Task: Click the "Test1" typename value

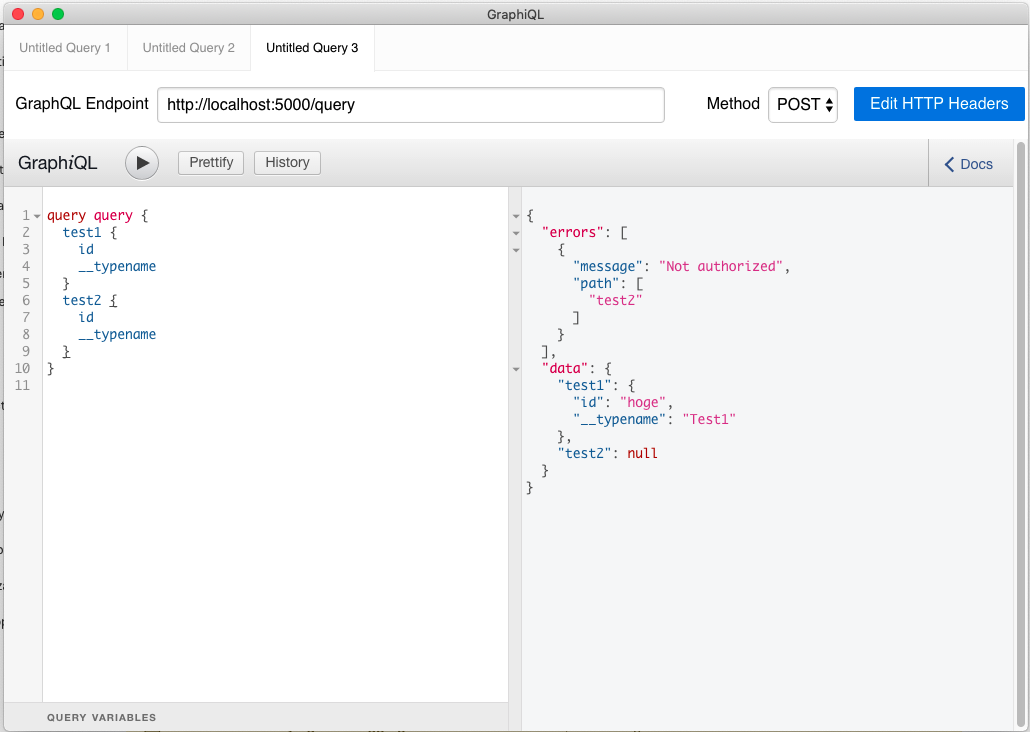Action: coord(709,419)
